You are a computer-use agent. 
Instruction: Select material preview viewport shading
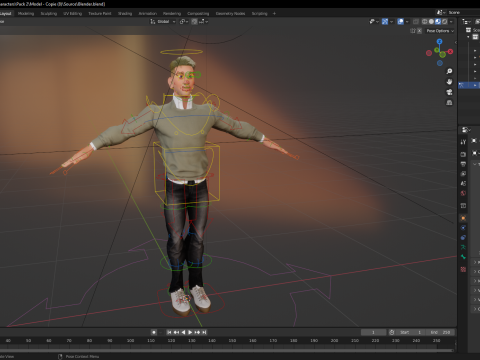[438, 21]
